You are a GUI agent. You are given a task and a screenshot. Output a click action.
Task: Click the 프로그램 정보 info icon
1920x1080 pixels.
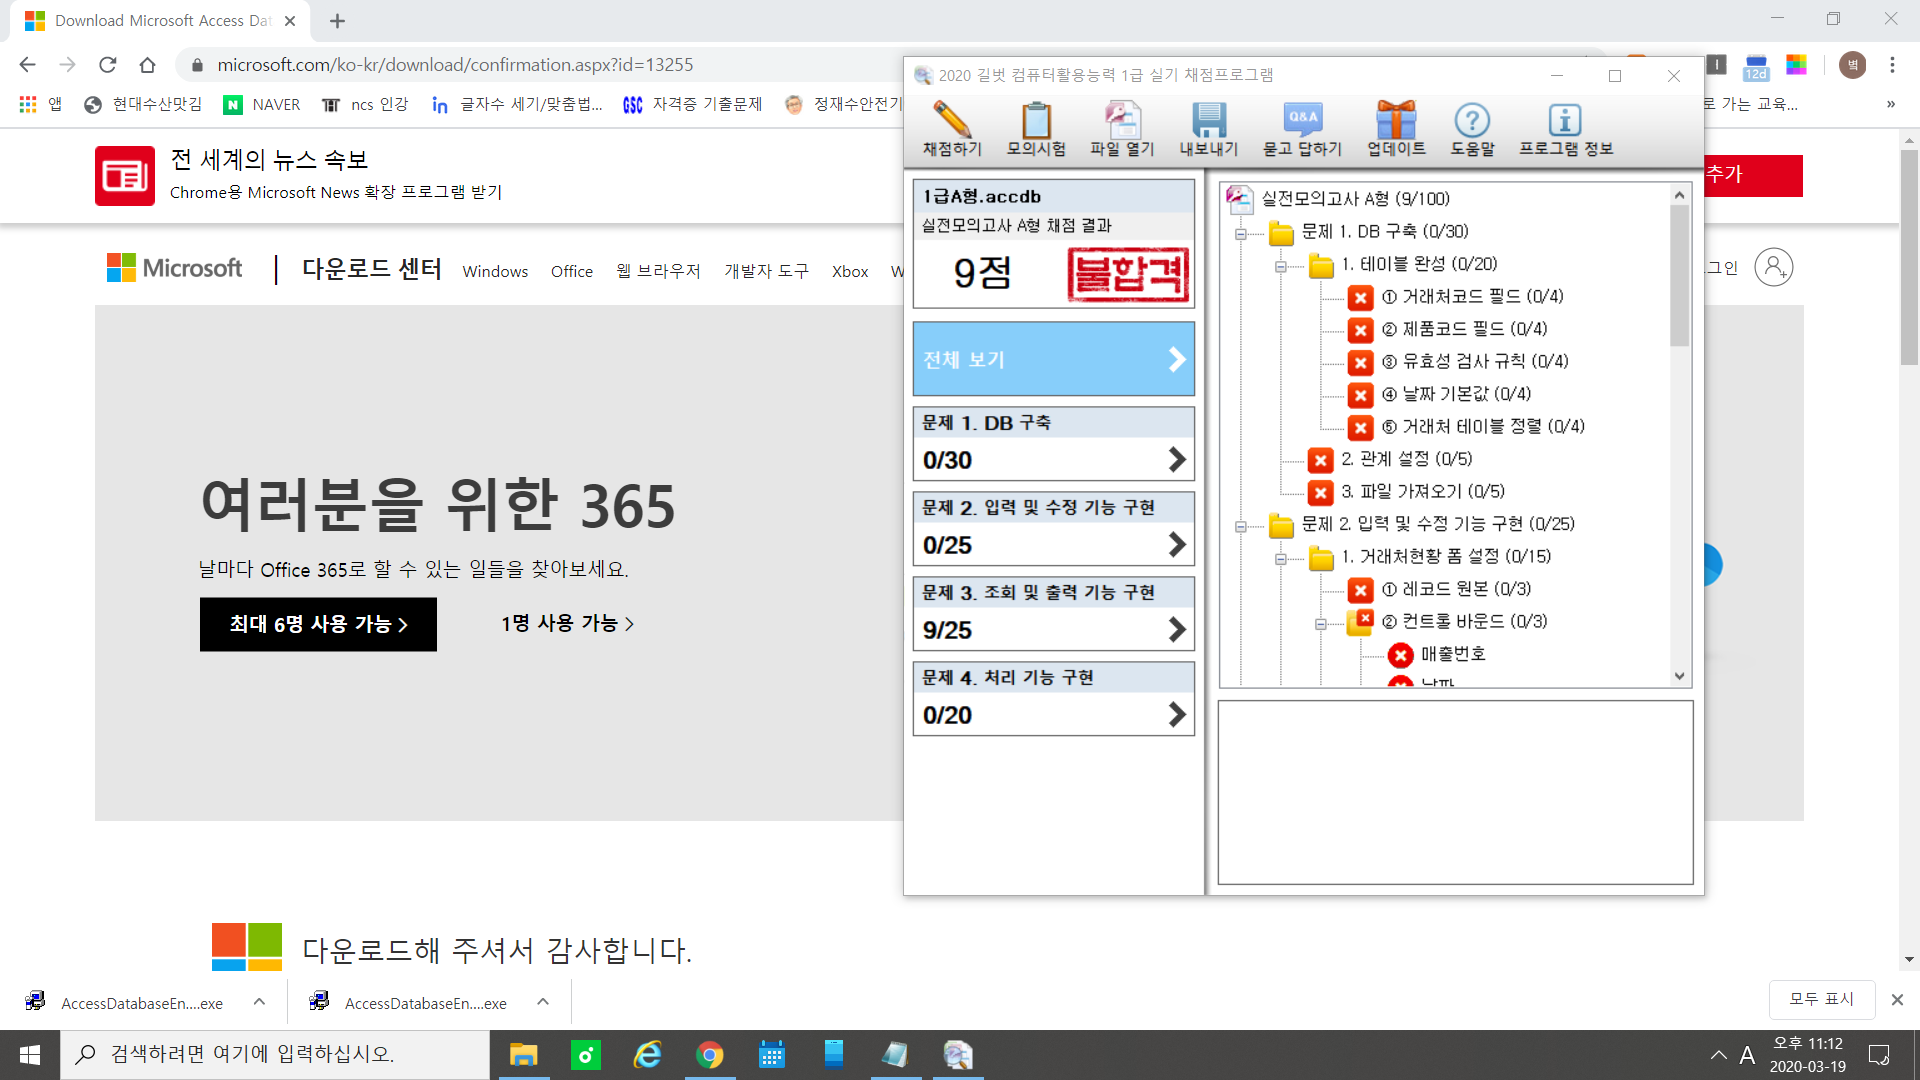[1565, 121]
